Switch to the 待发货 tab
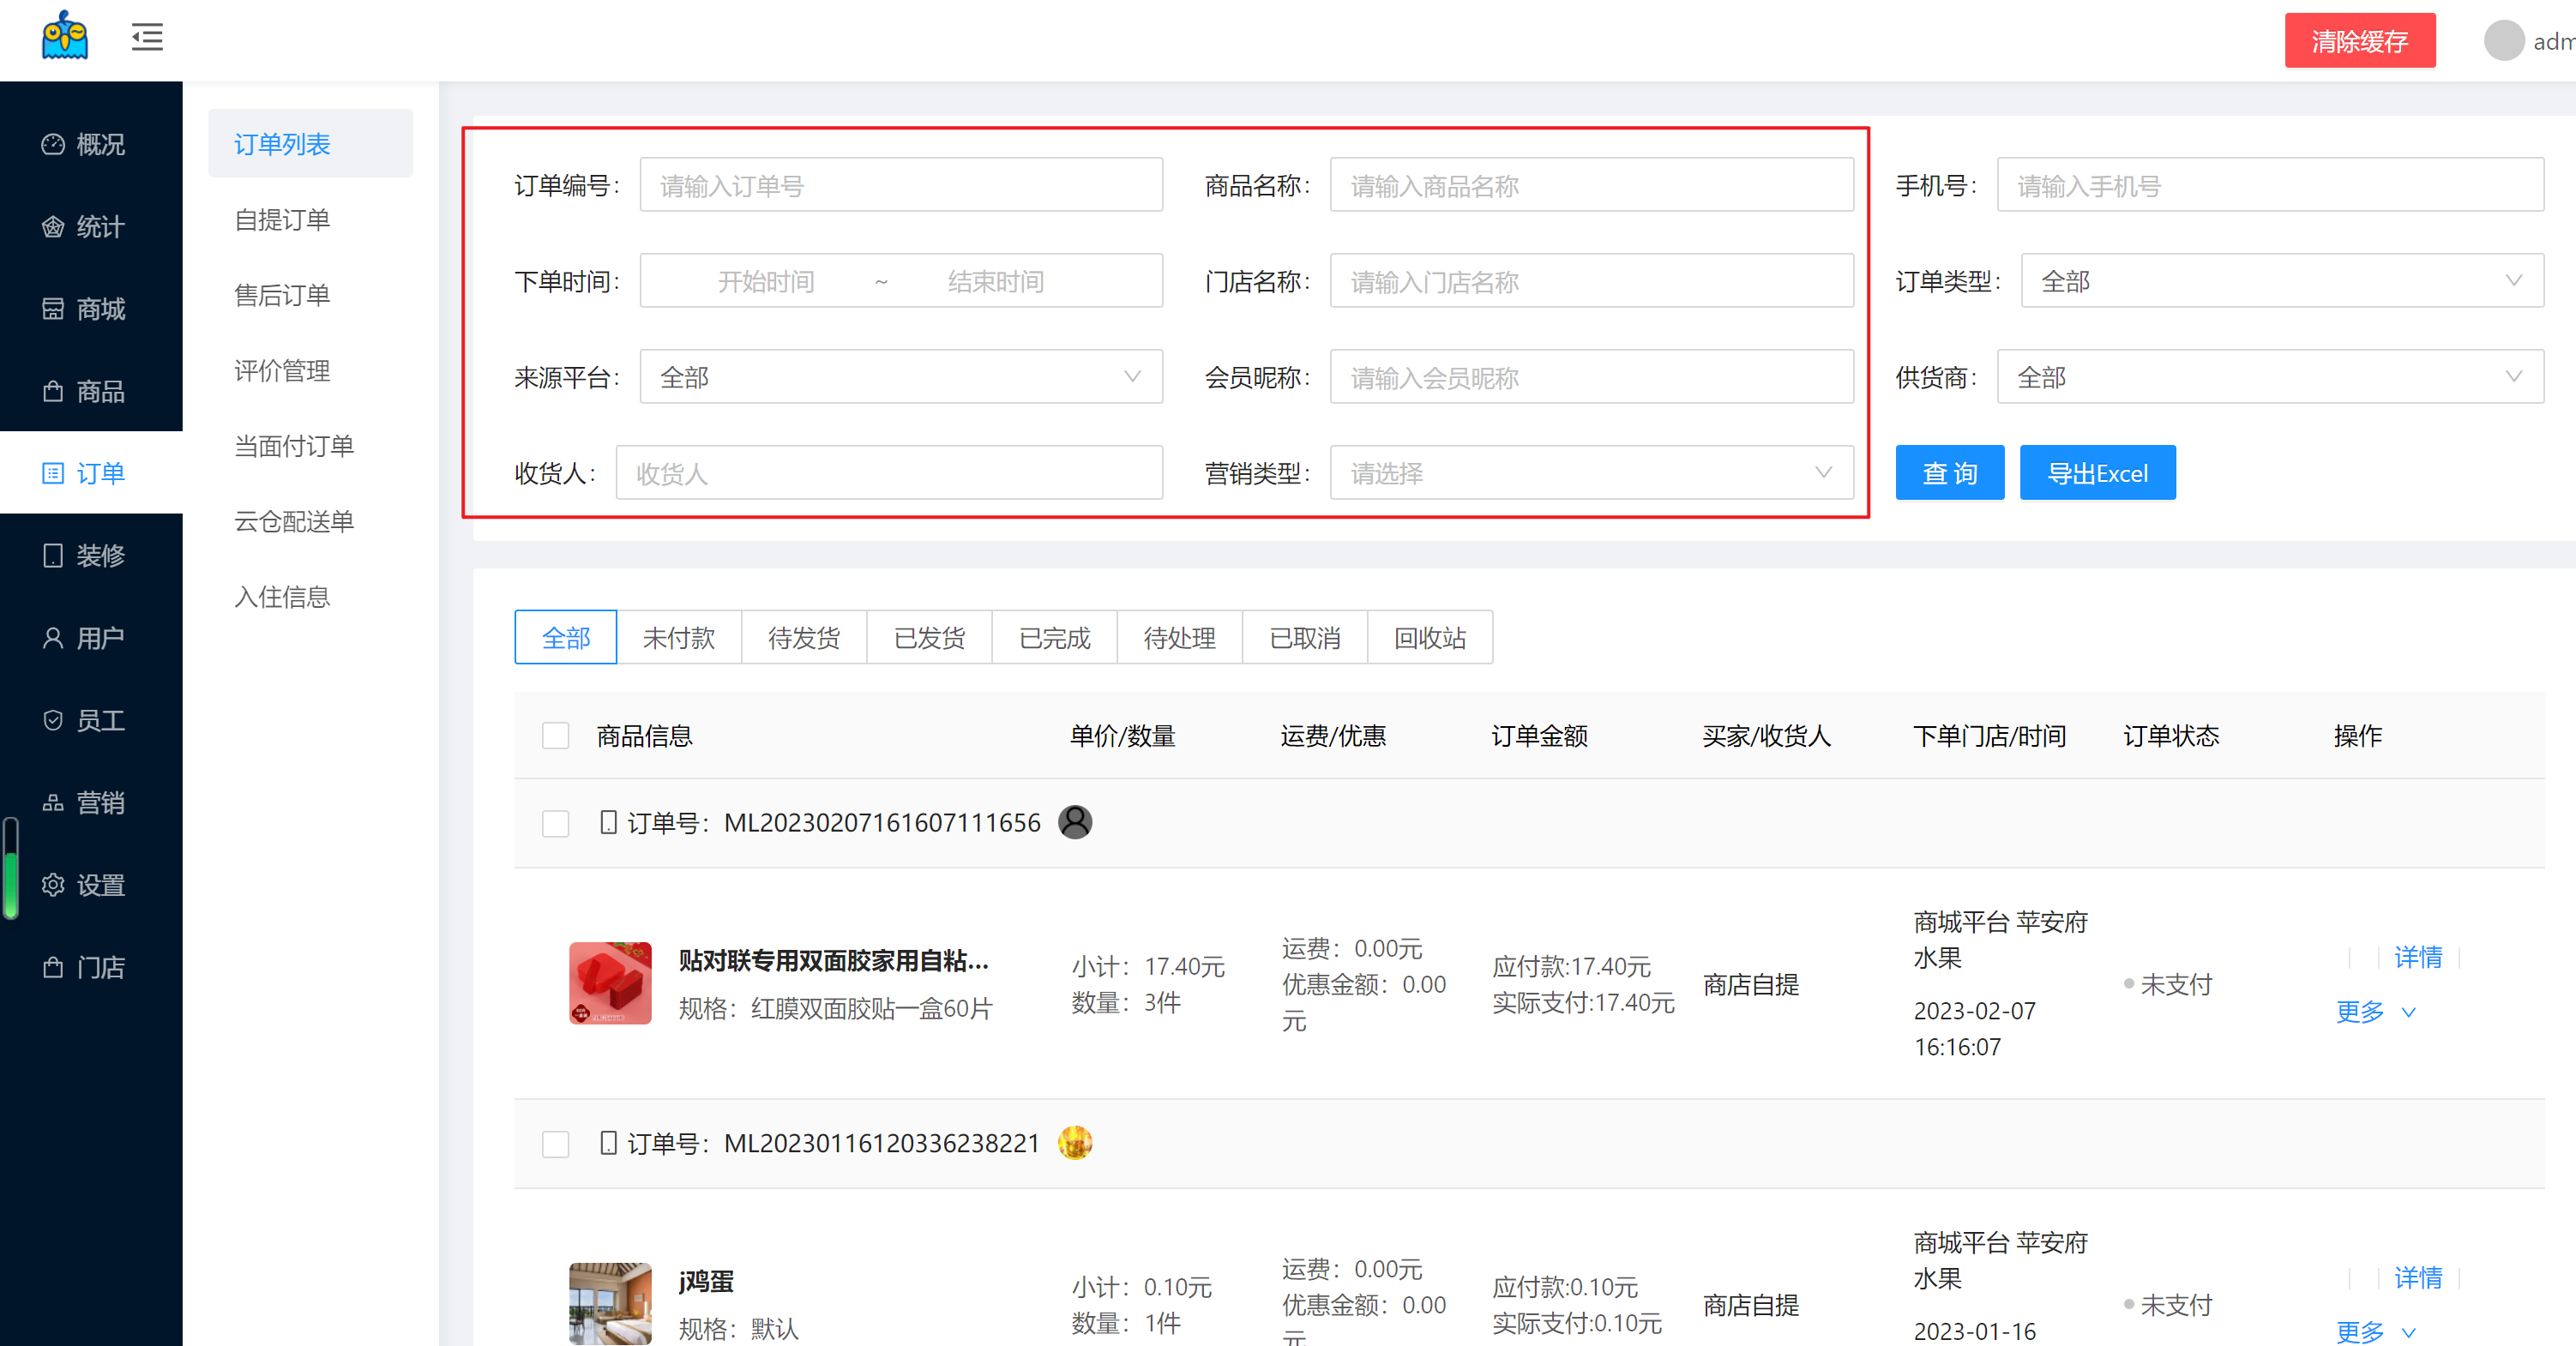Viewport: 2576px width, 1346px height. [803, 638]
